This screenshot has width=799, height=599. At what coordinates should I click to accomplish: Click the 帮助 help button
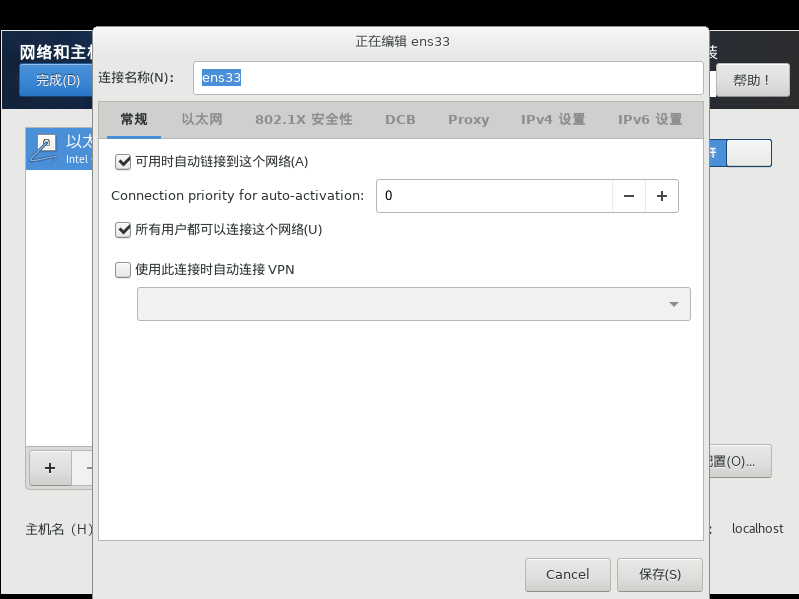(753, 80)
